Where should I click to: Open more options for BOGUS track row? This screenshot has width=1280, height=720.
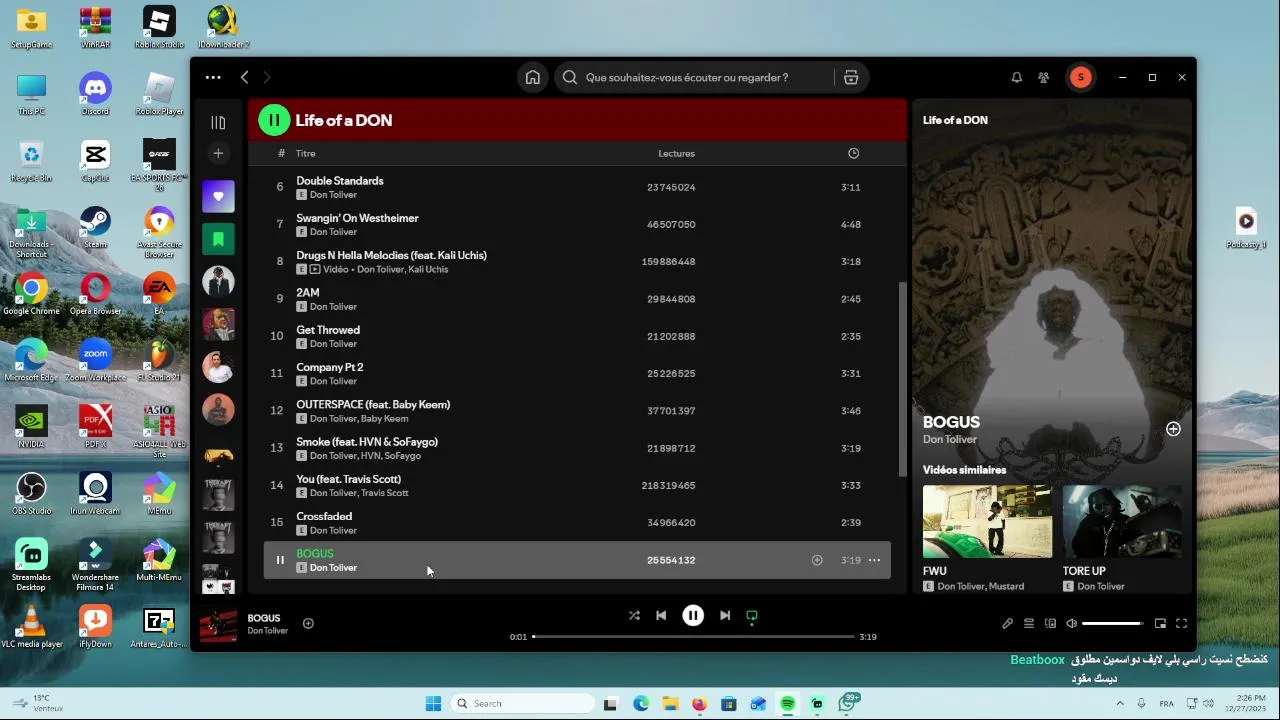point(874,560)
